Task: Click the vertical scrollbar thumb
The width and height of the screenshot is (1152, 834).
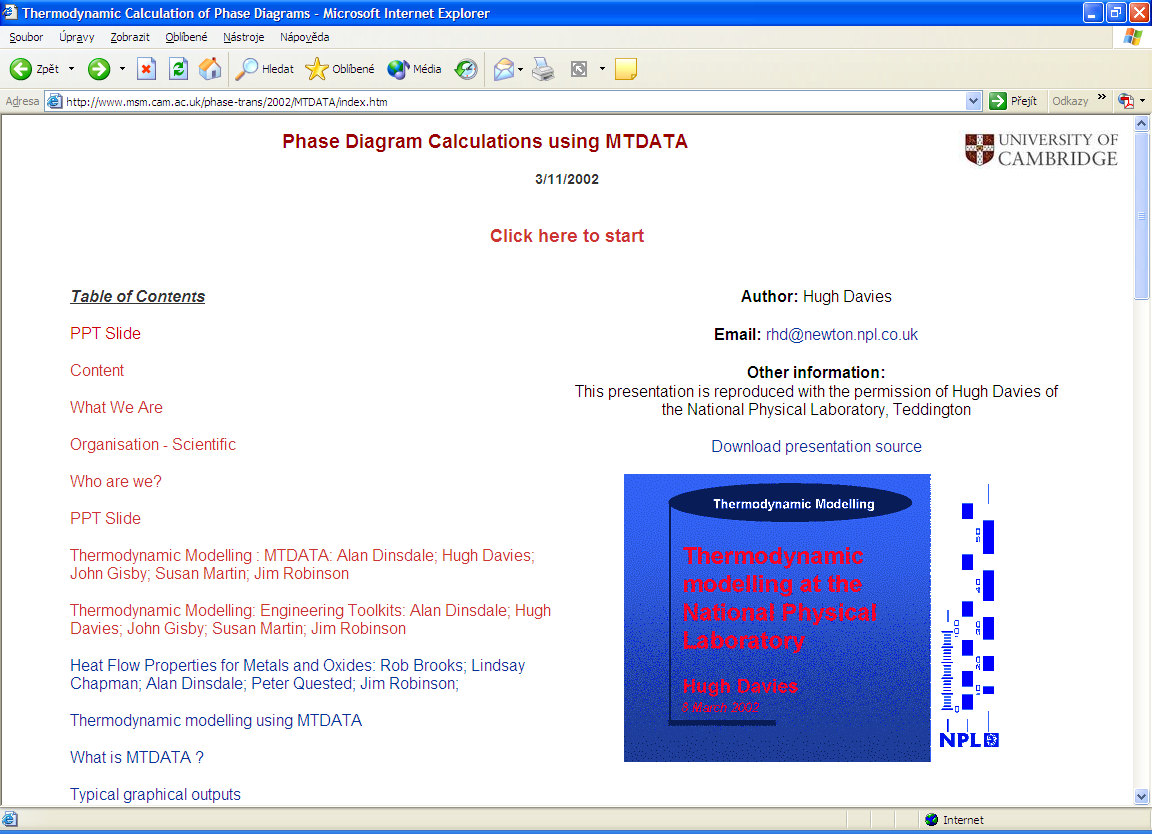Action: (x=1141, y=216)
